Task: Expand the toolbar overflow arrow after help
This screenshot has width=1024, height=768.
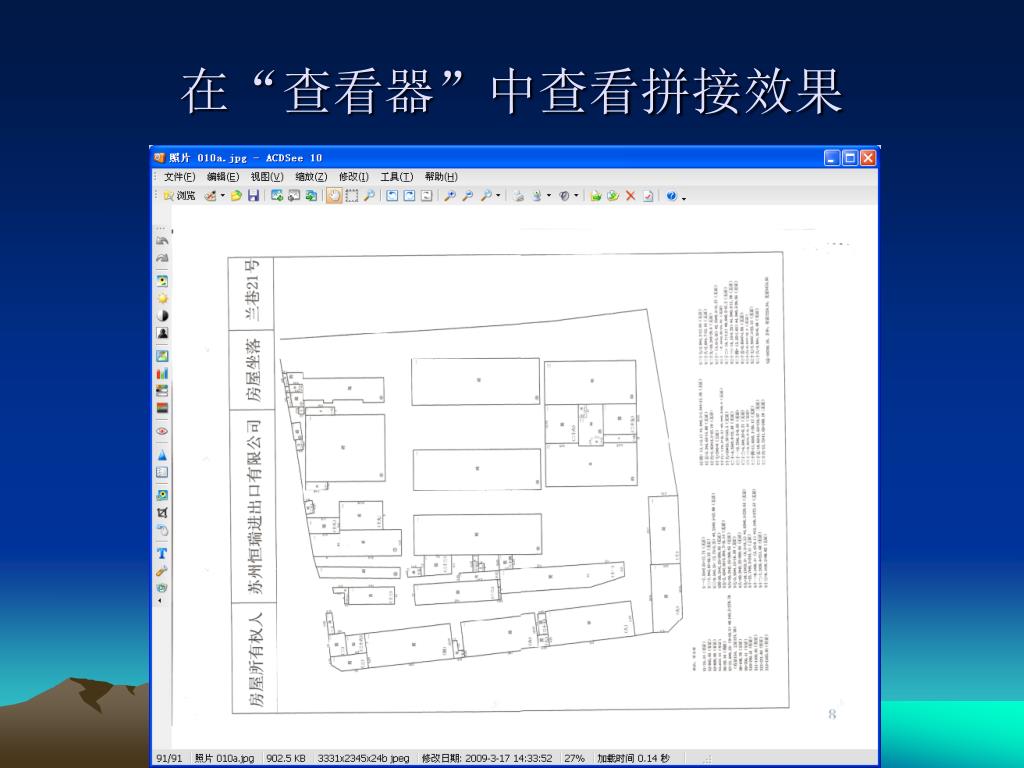Action: click(x=684, y=197)
